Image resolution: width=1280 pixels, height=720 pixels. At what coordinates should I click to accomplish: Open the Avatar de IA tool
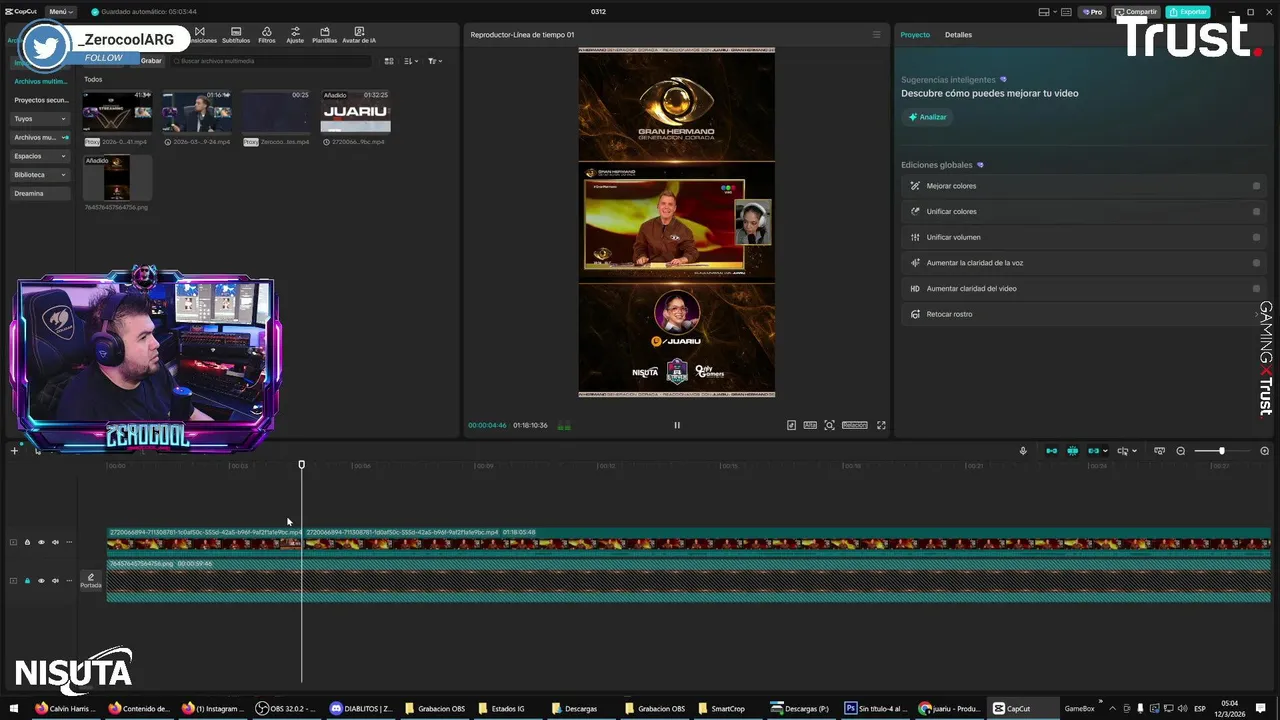coord(359,35)
